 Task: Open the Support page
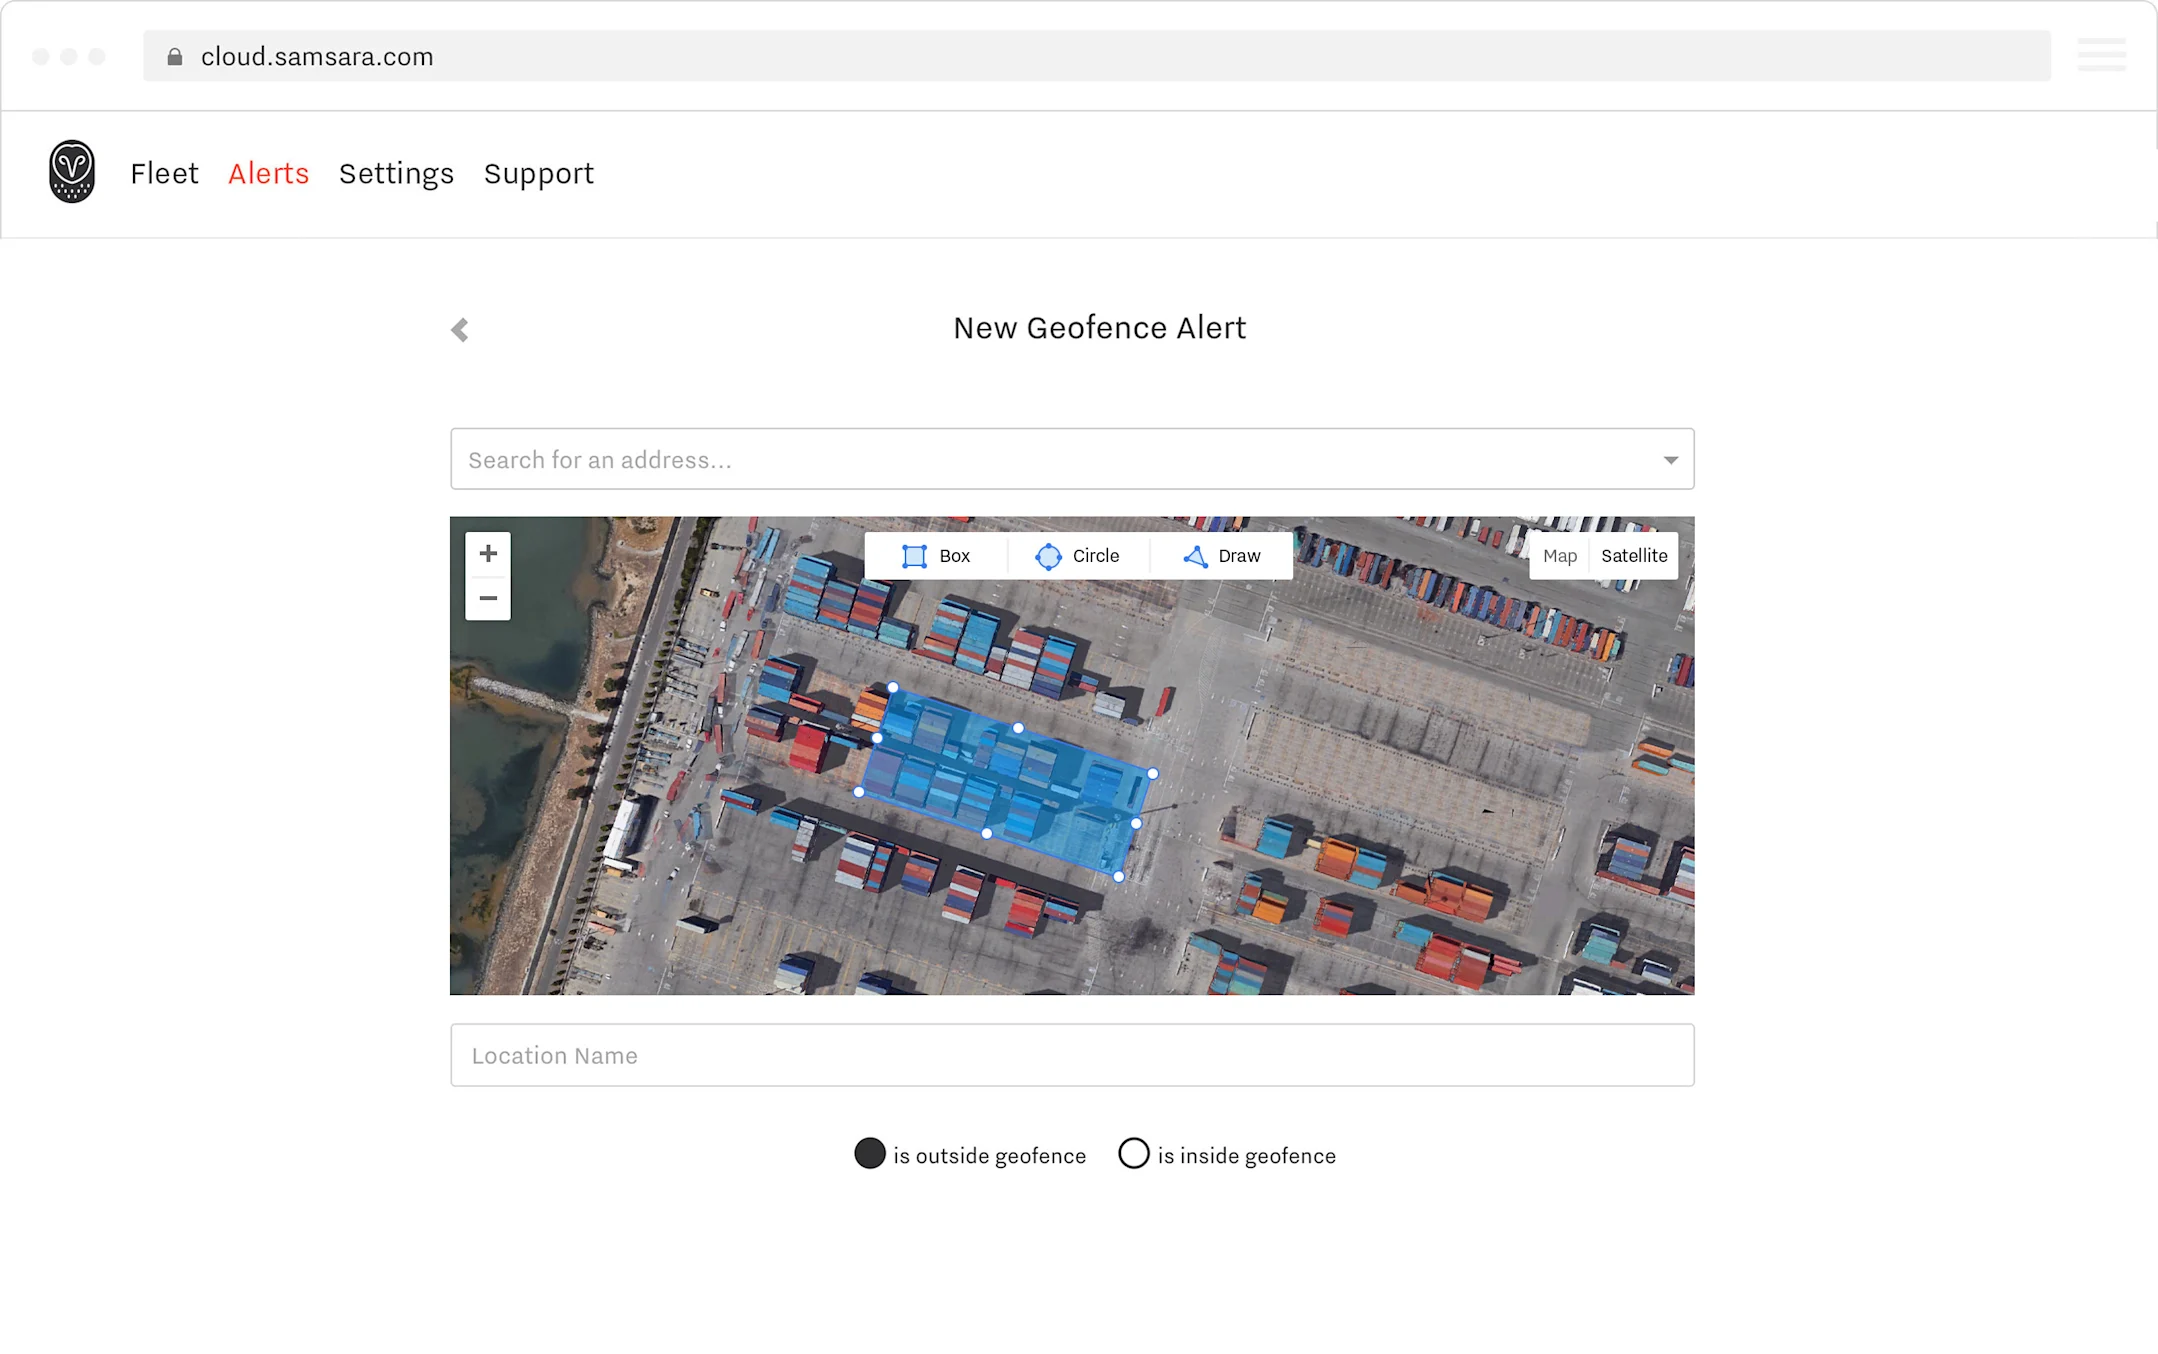point(538,173)
